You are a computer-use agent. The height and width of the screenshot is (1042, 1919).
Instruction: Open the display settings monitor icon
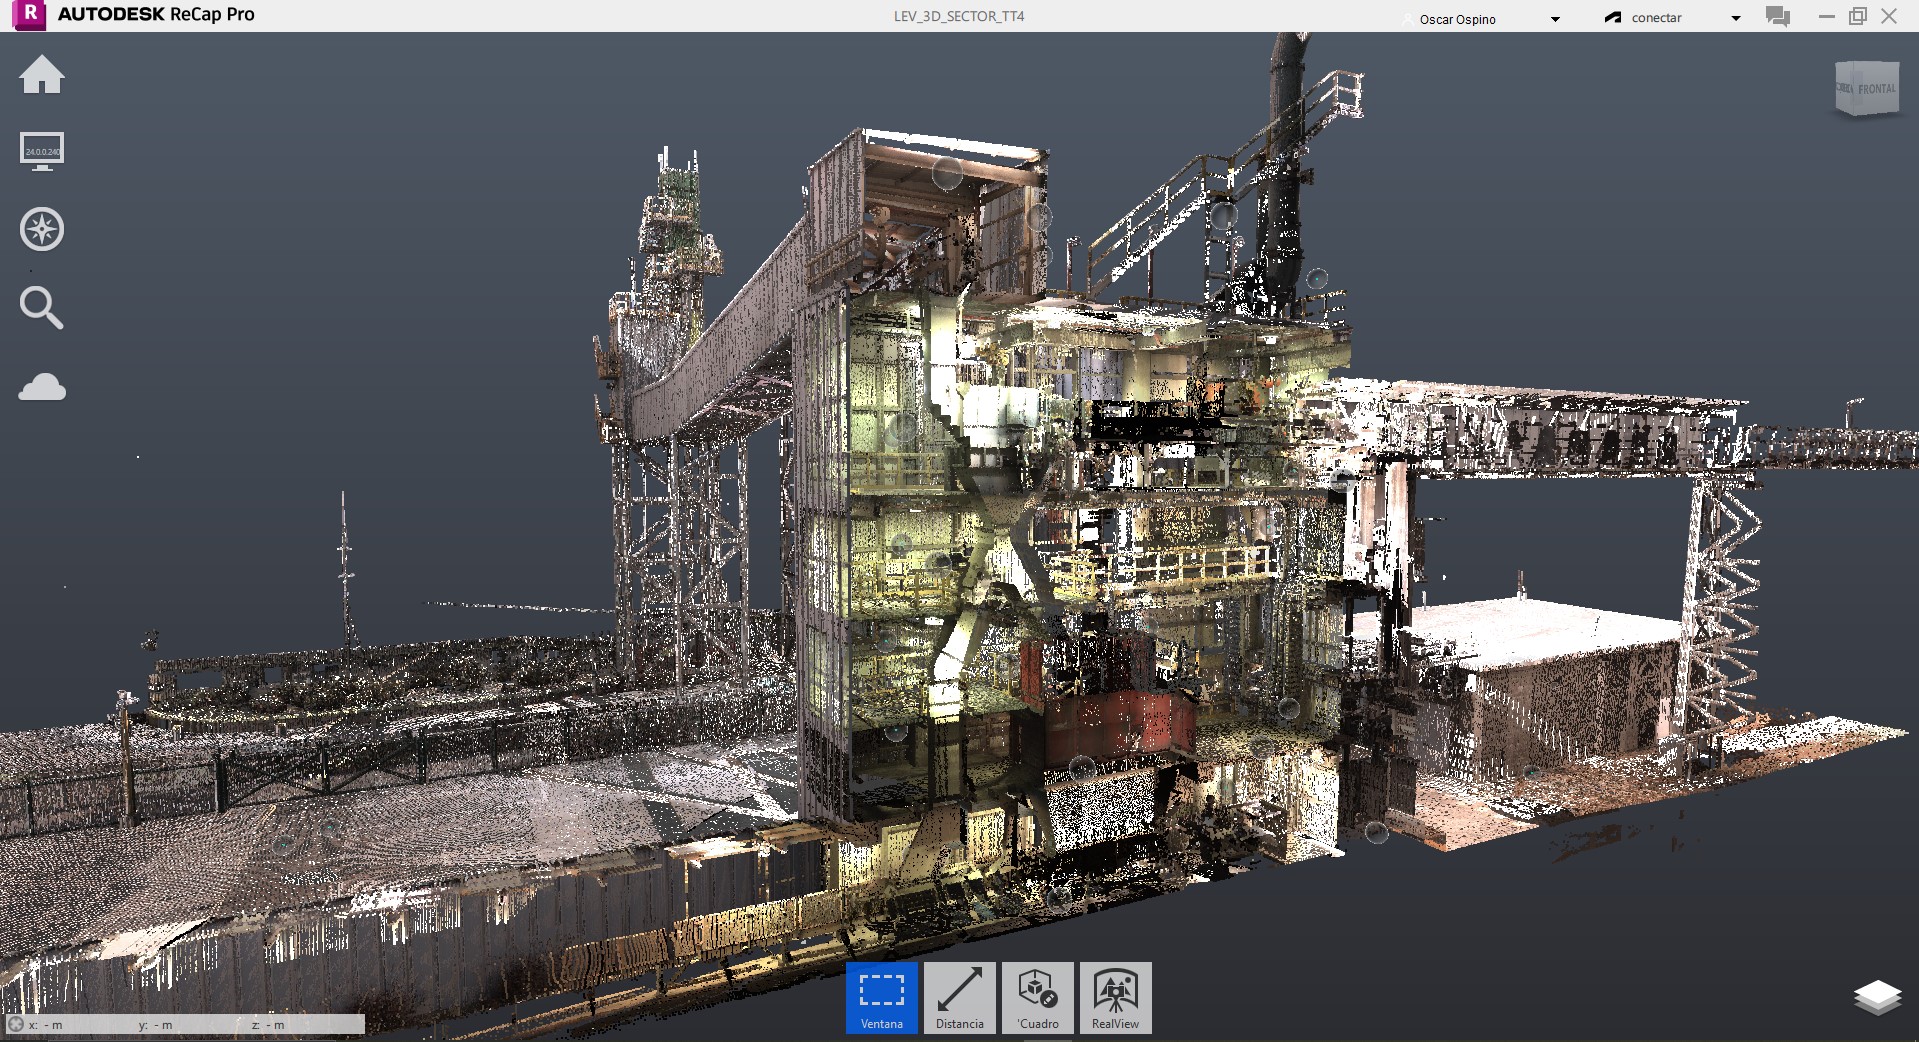pos(42,152)
